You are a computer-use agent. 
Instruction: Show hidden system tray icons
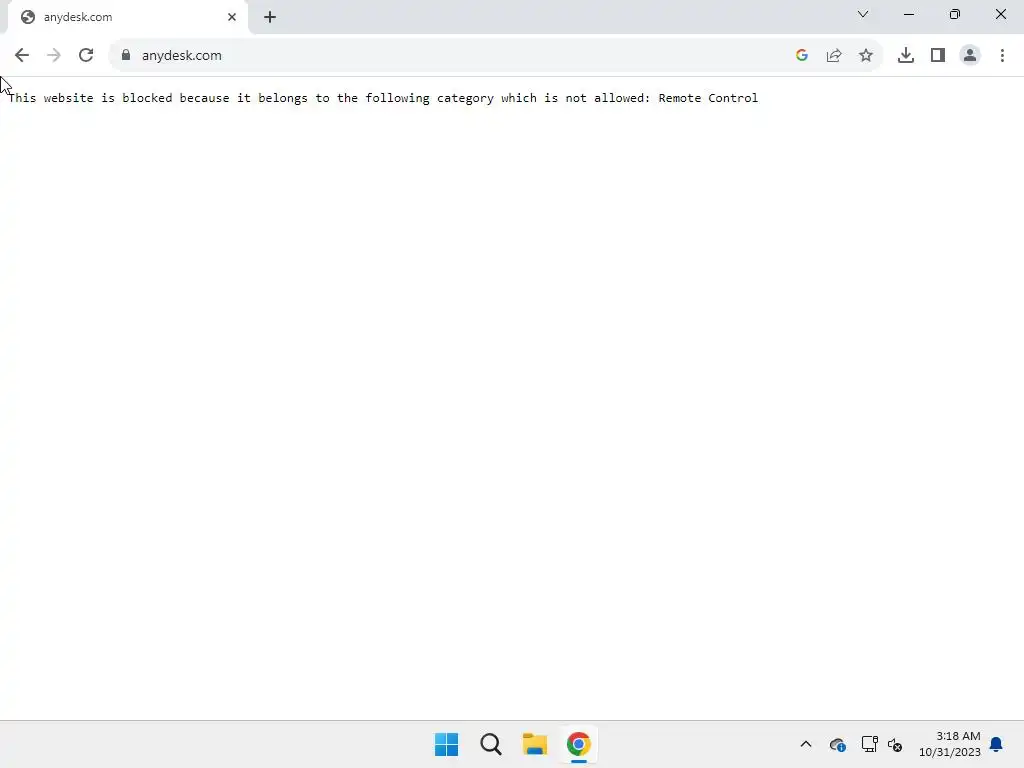pyautogui.click(x=806, y=744)
